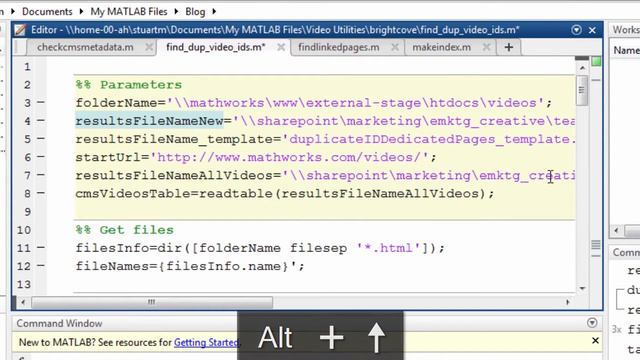Viewport: 640px width, 360px height.
Task: Set breakpoint dash on line 3
Action: [x=41, y=102]
